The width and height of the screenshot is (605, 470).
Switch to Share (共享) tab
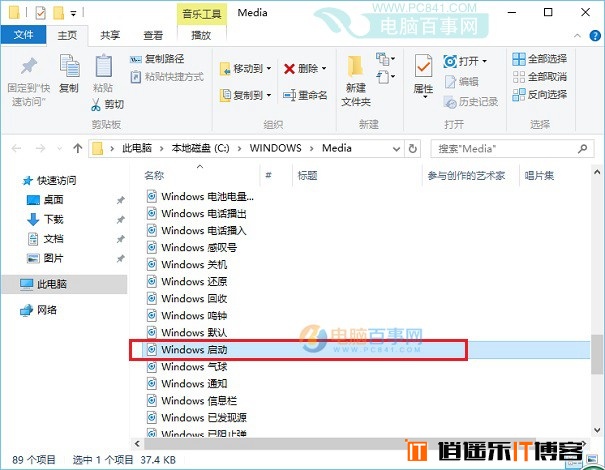[110, 35]
